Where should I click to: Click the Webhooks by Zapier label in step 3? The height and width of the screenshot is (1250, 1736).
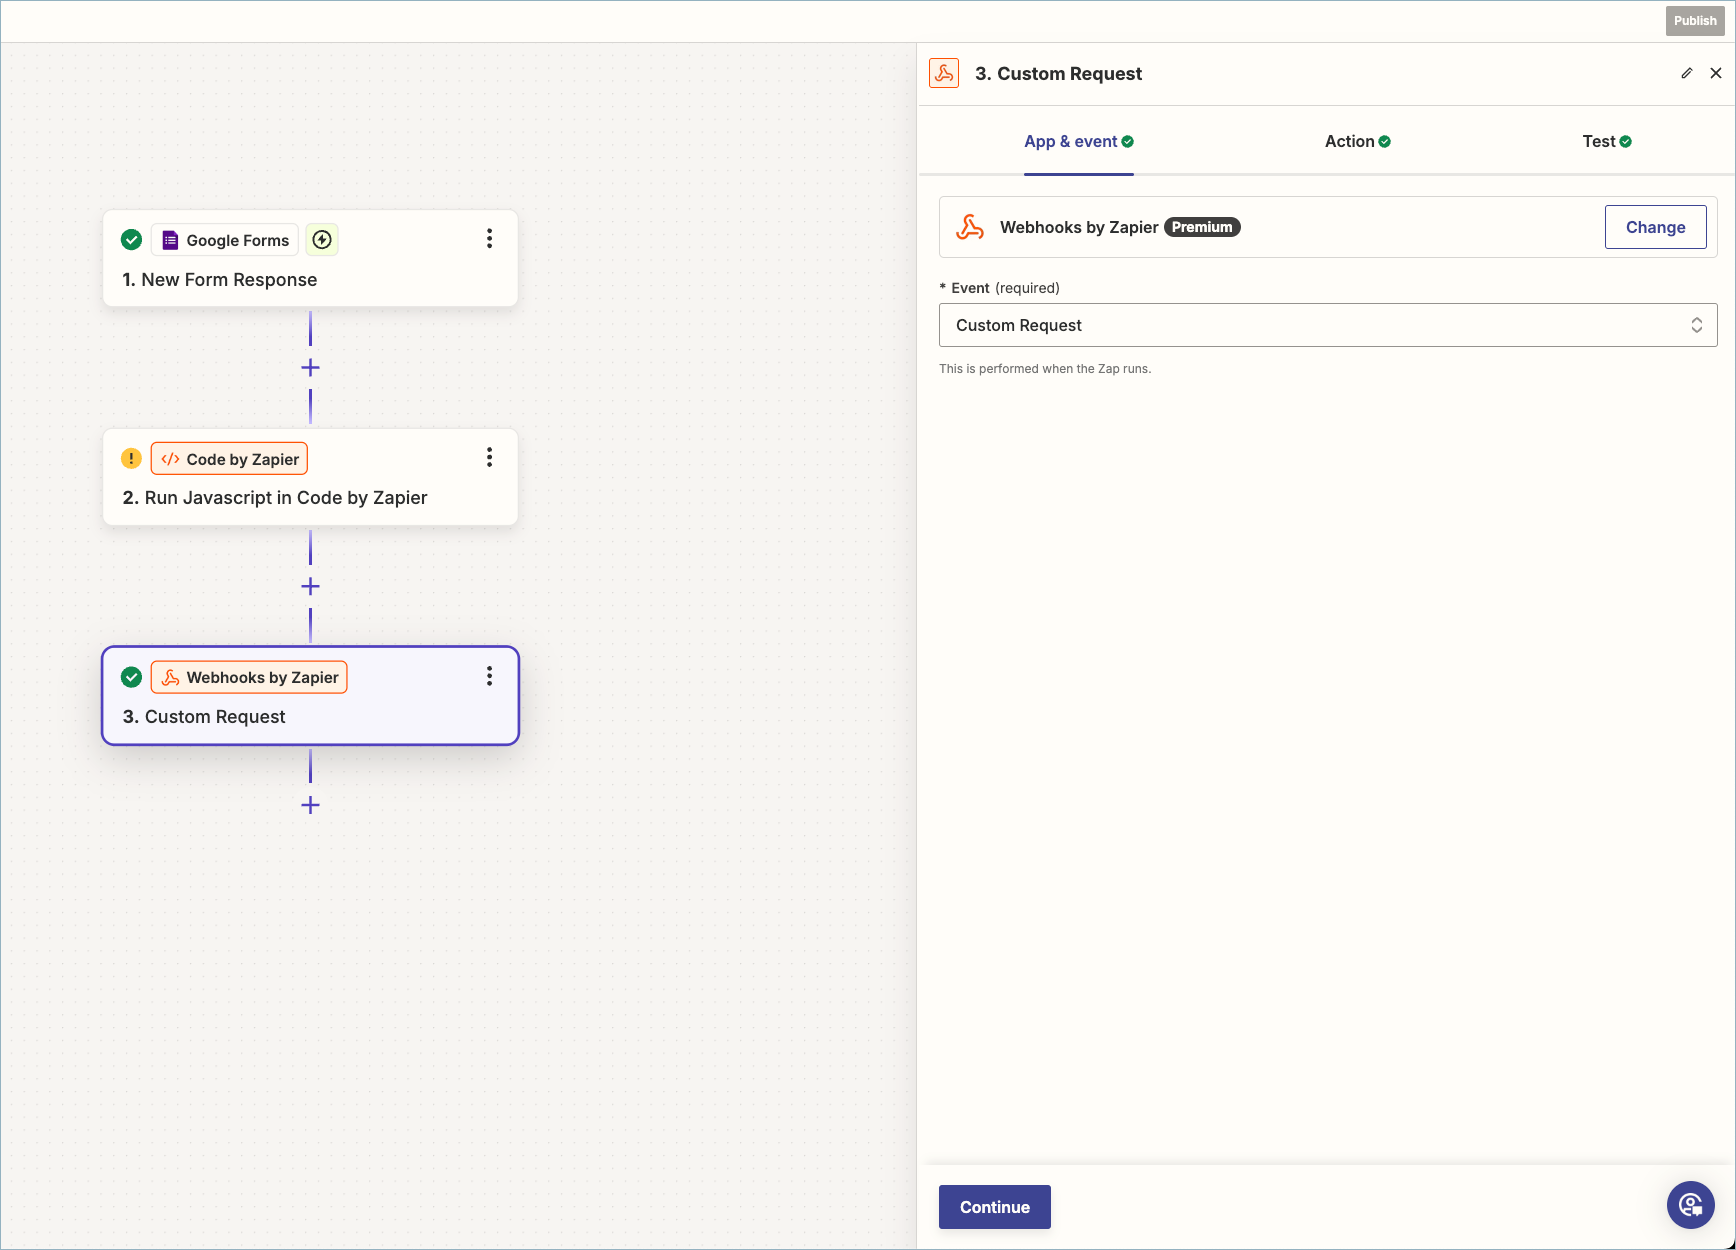[x=249, y=677]
